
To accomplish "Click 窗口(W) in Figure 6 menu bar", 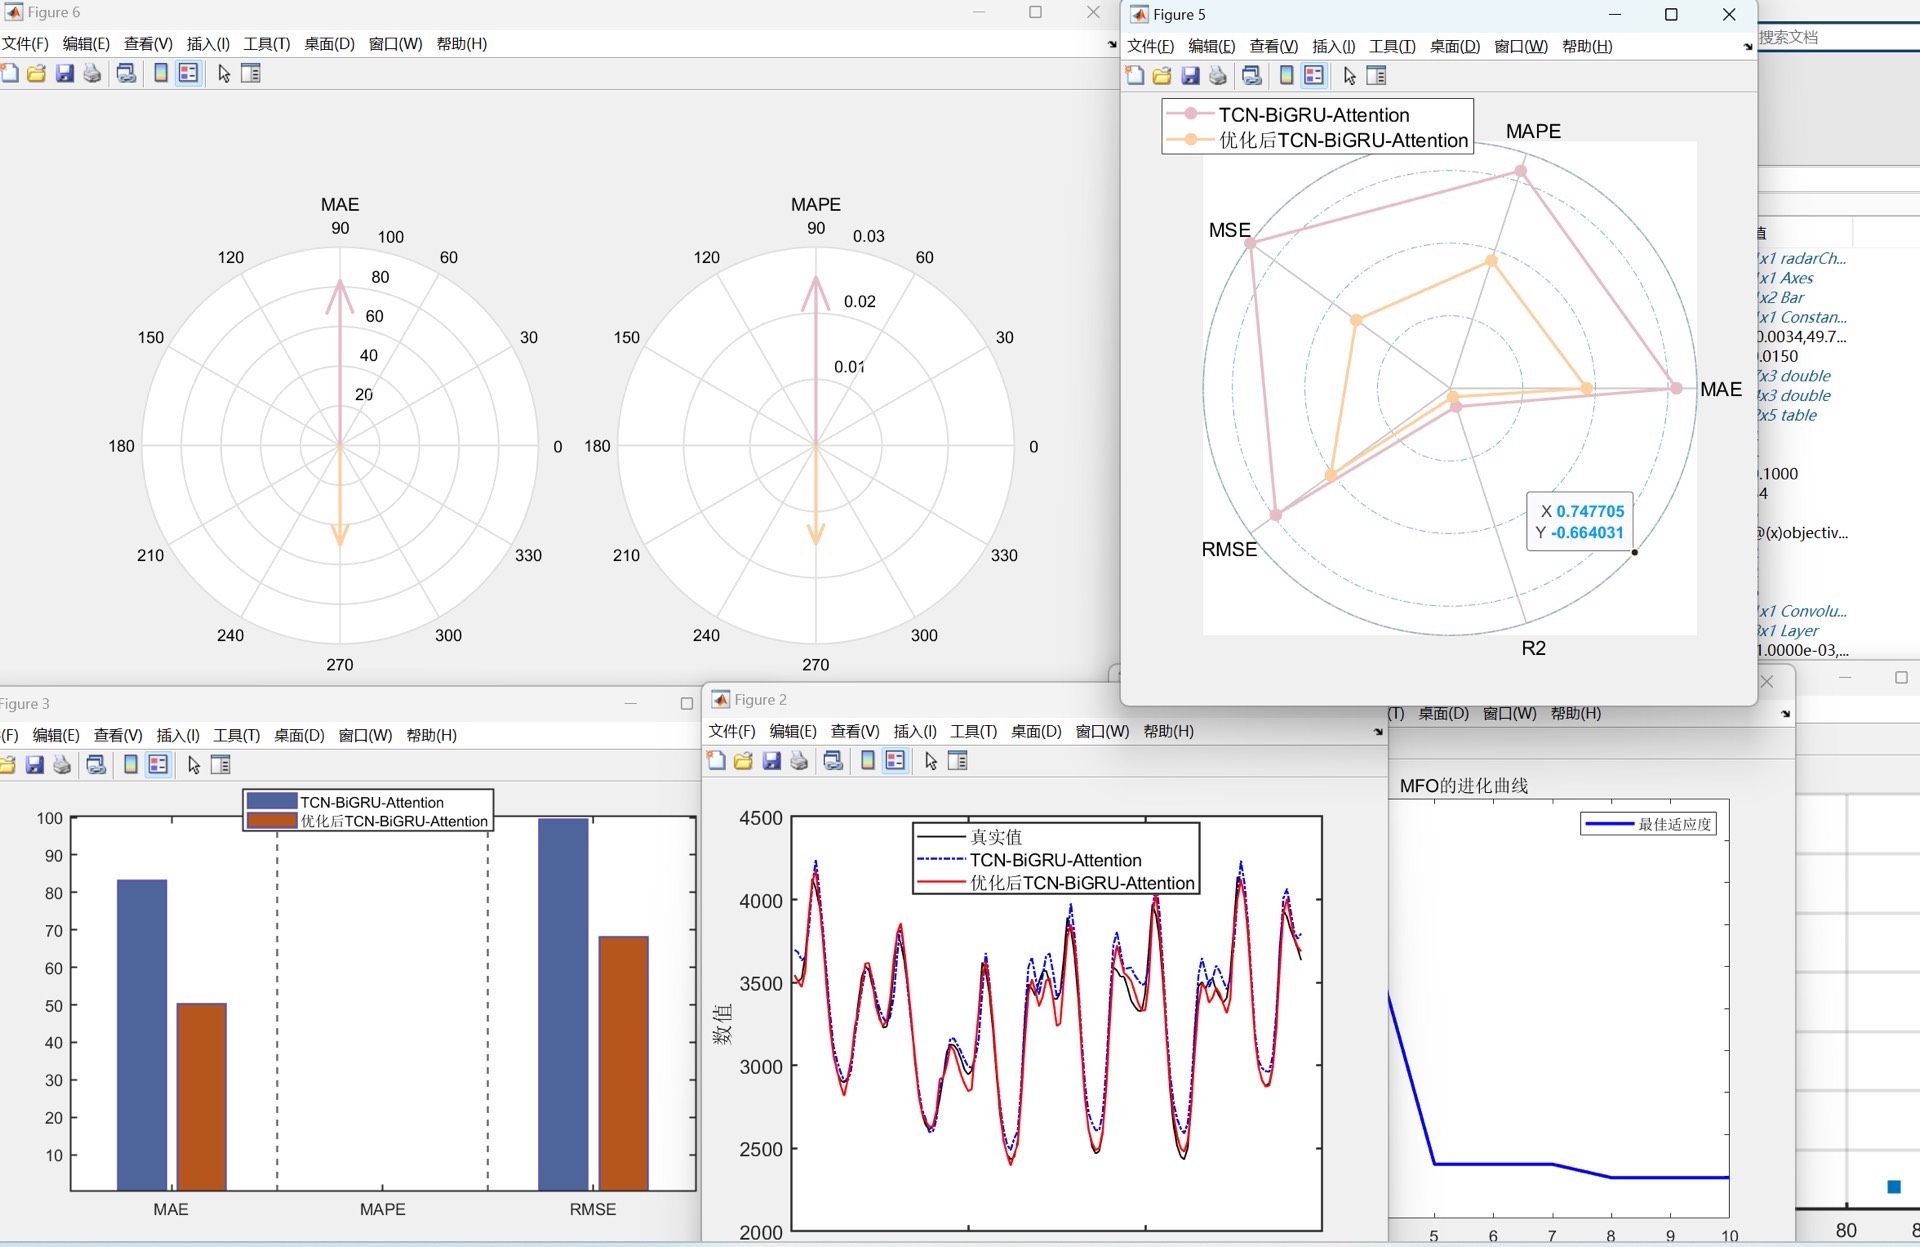I will point(395,44).
